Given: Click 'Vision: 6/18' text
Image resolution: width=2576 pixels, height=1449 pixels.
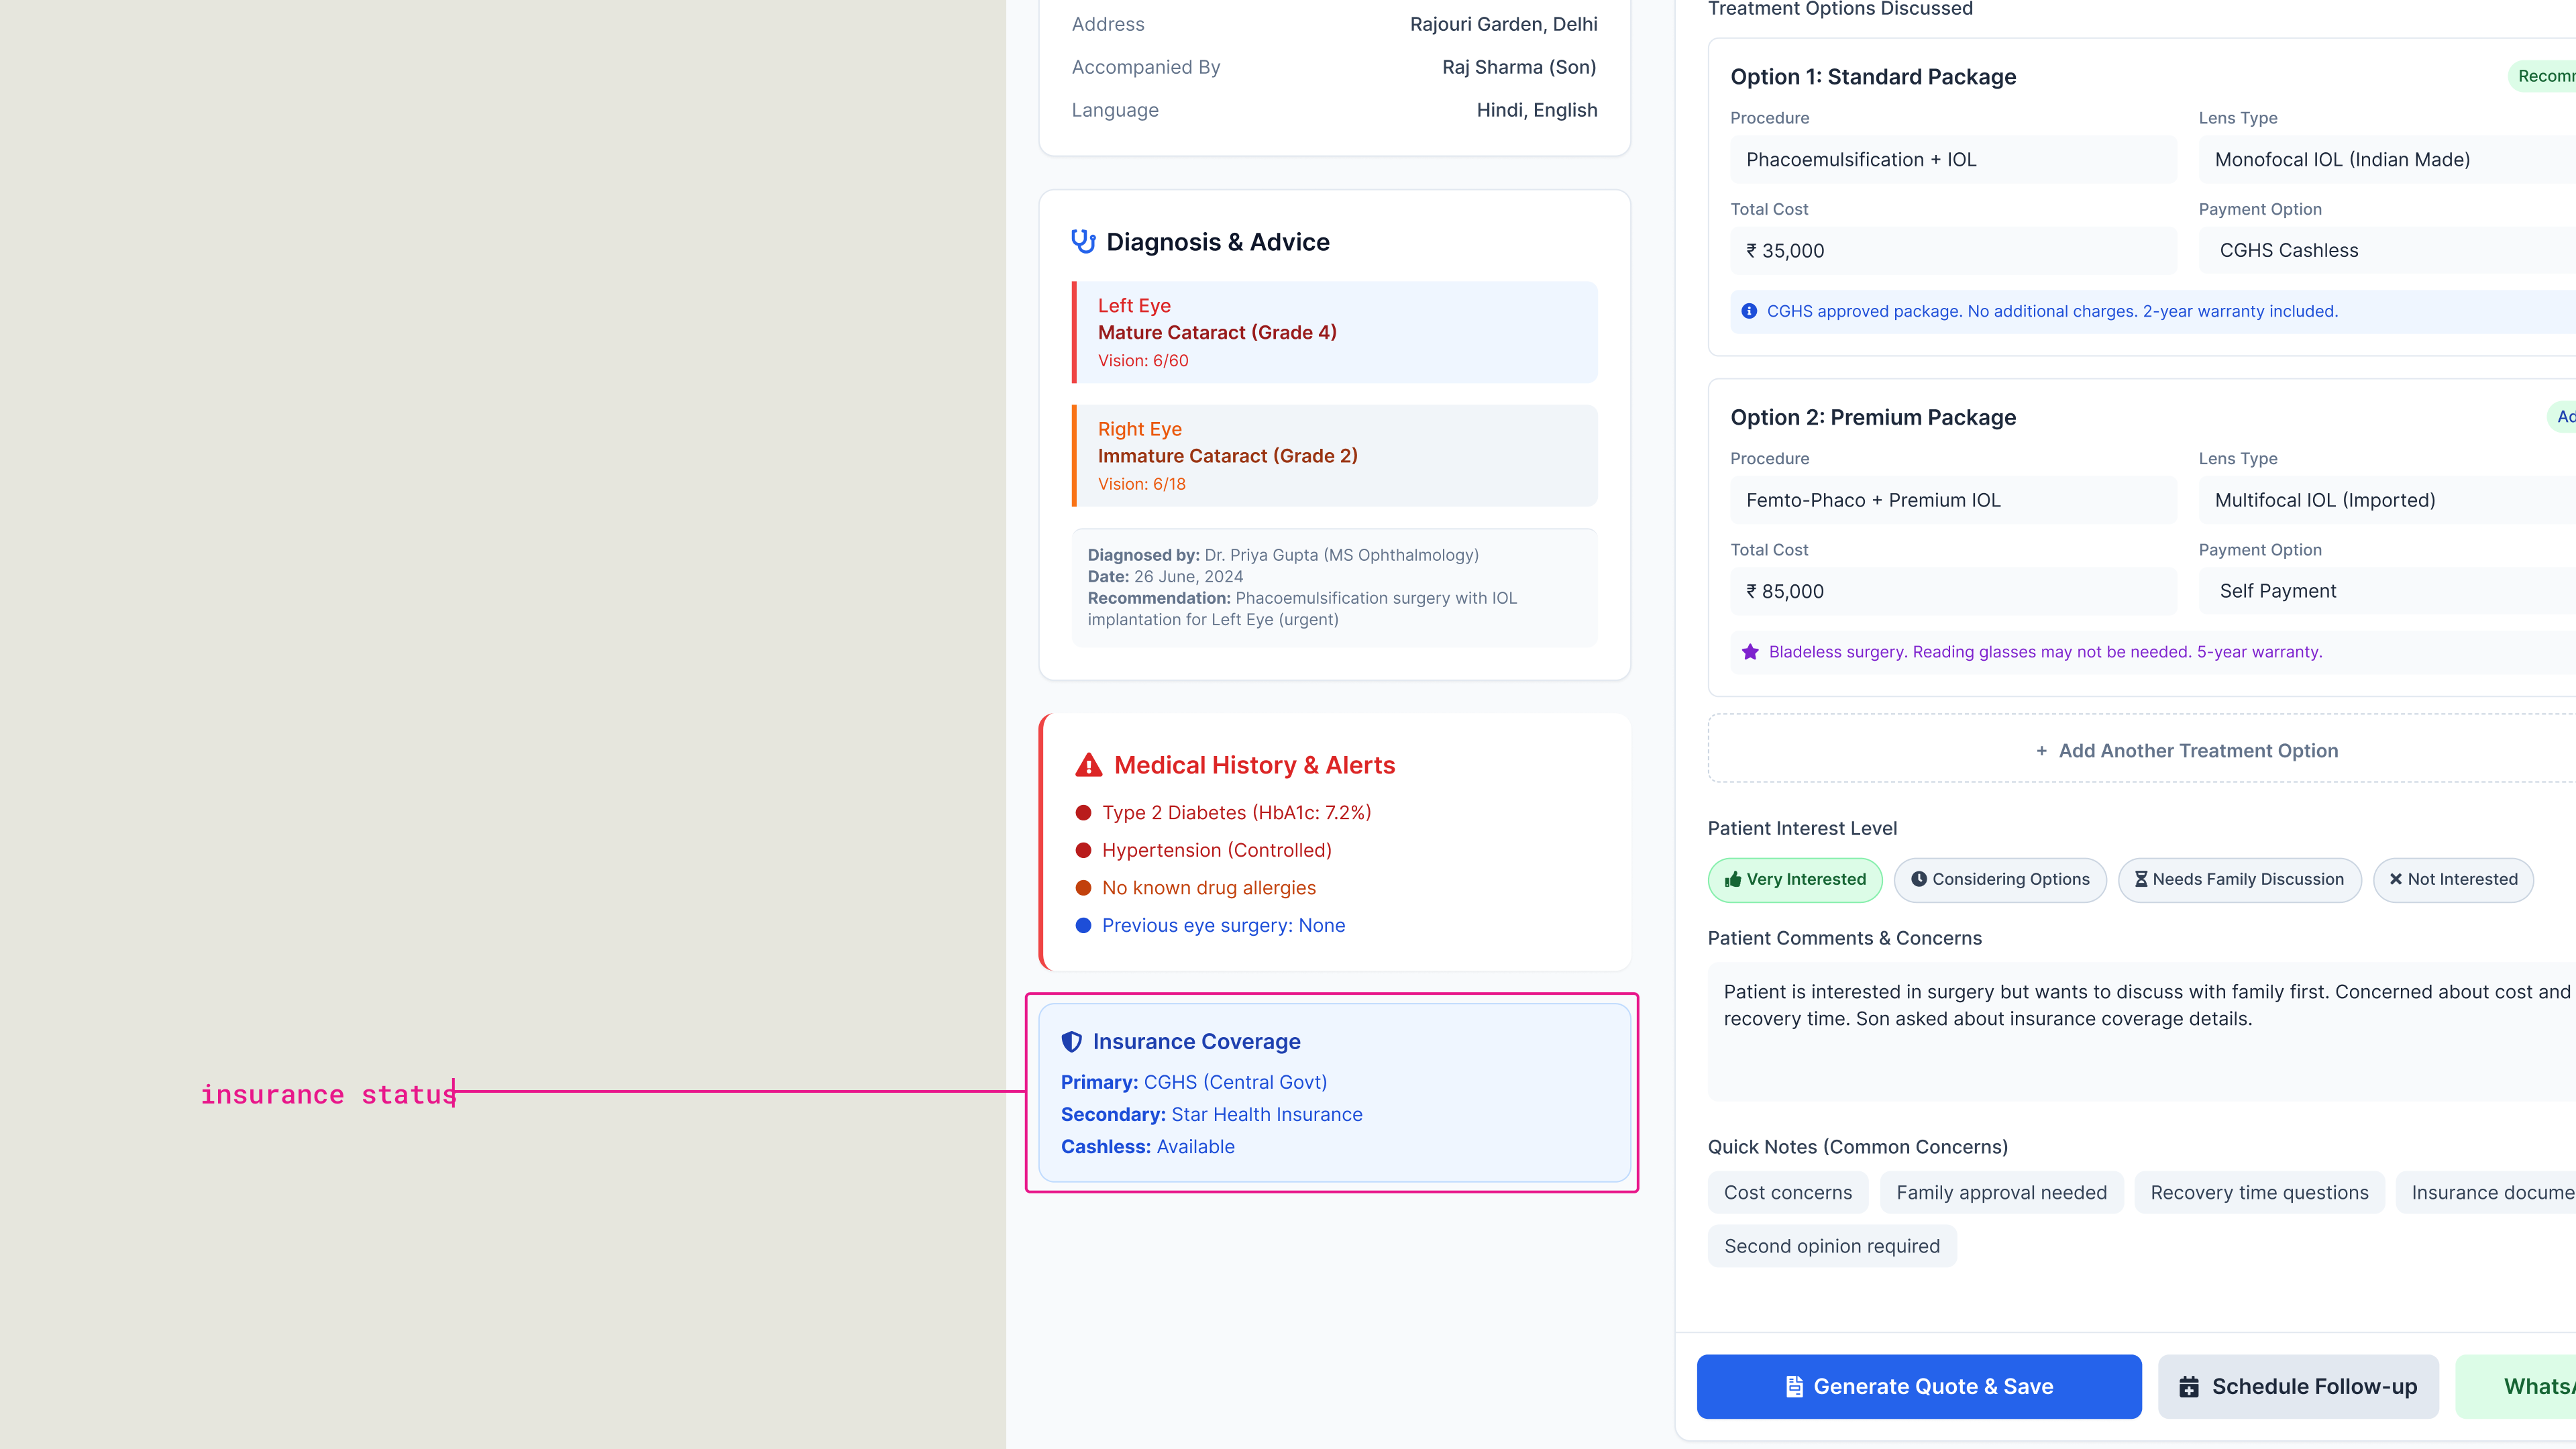Looking at the screenshot, I should click(x=1142, y=484).
